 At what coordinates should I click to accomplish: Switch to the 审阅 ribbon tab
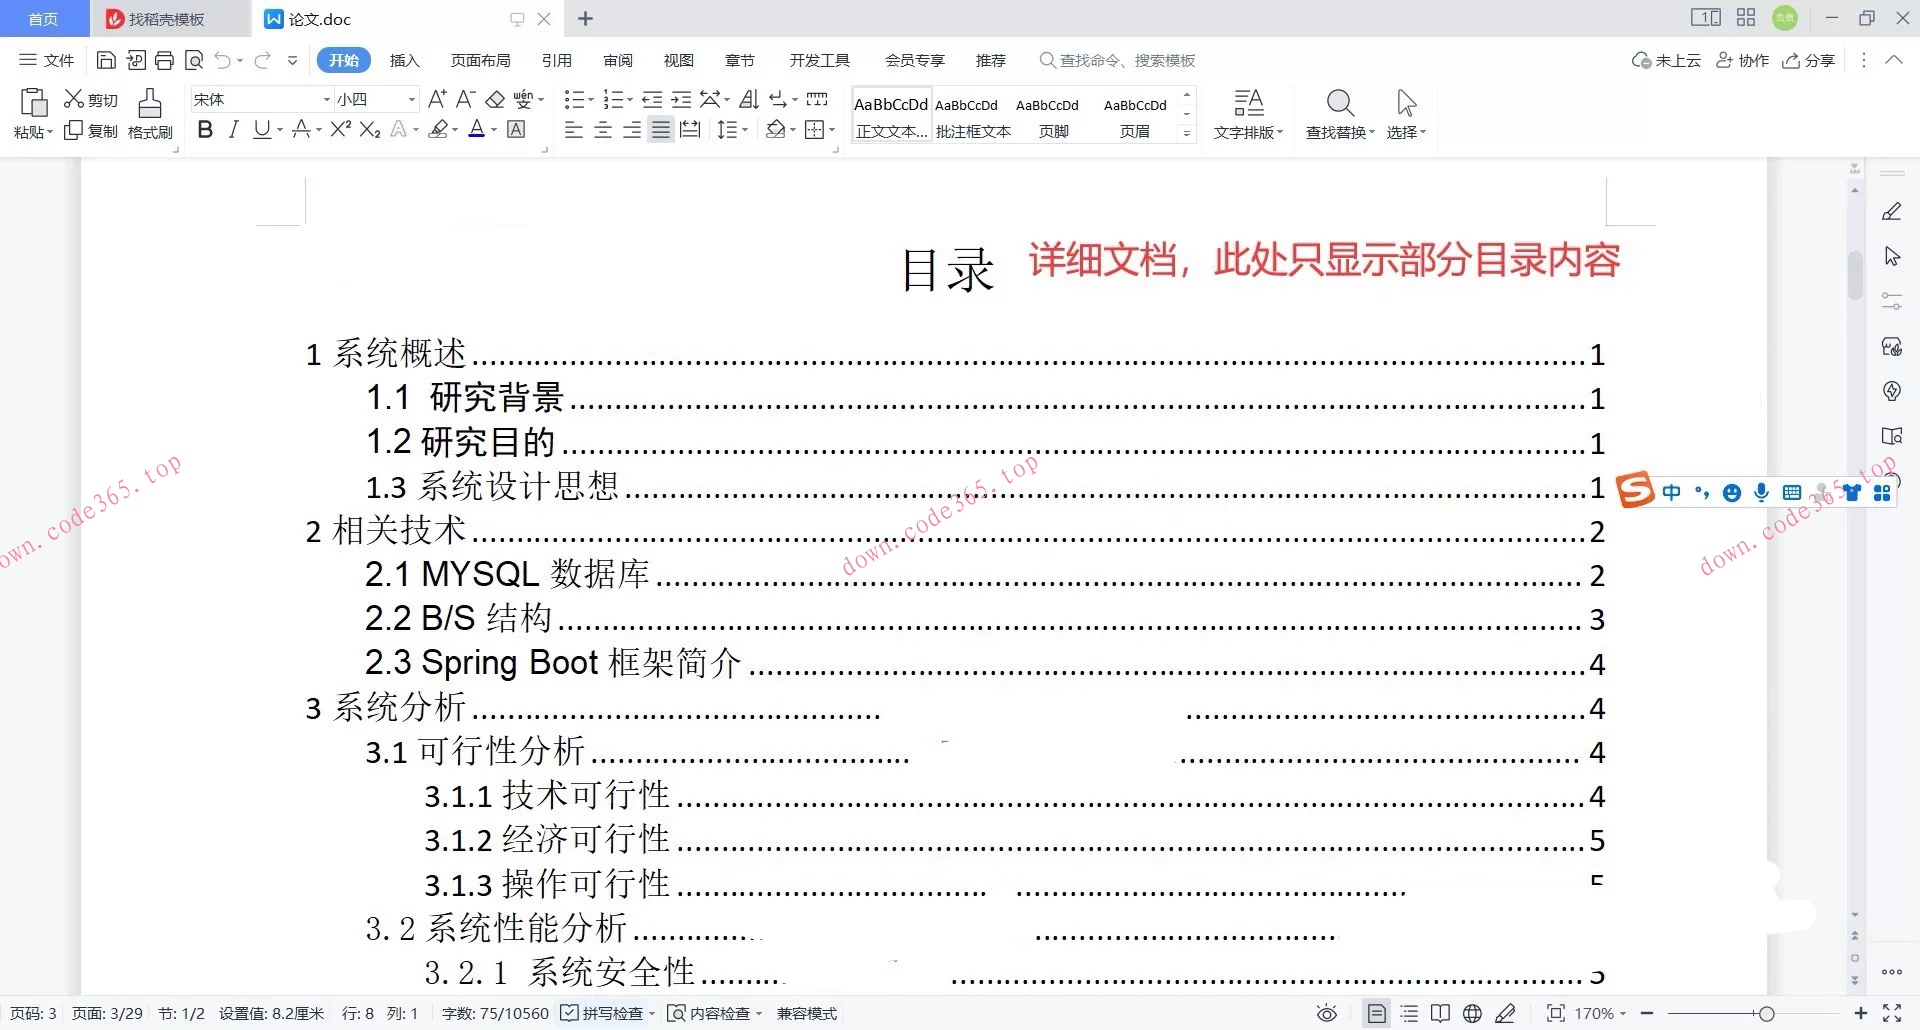(618, 60)
